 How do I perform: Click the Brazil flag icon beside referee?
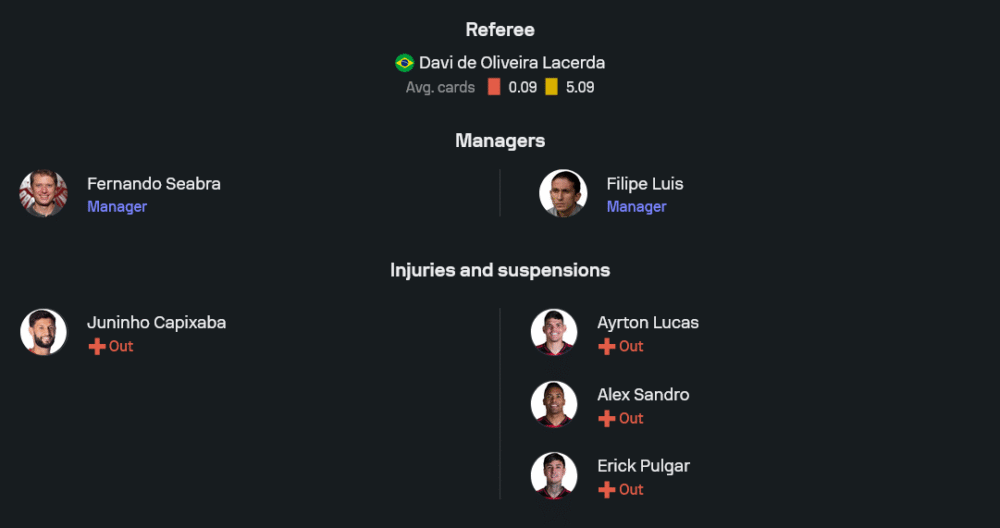tap(405, 63)
